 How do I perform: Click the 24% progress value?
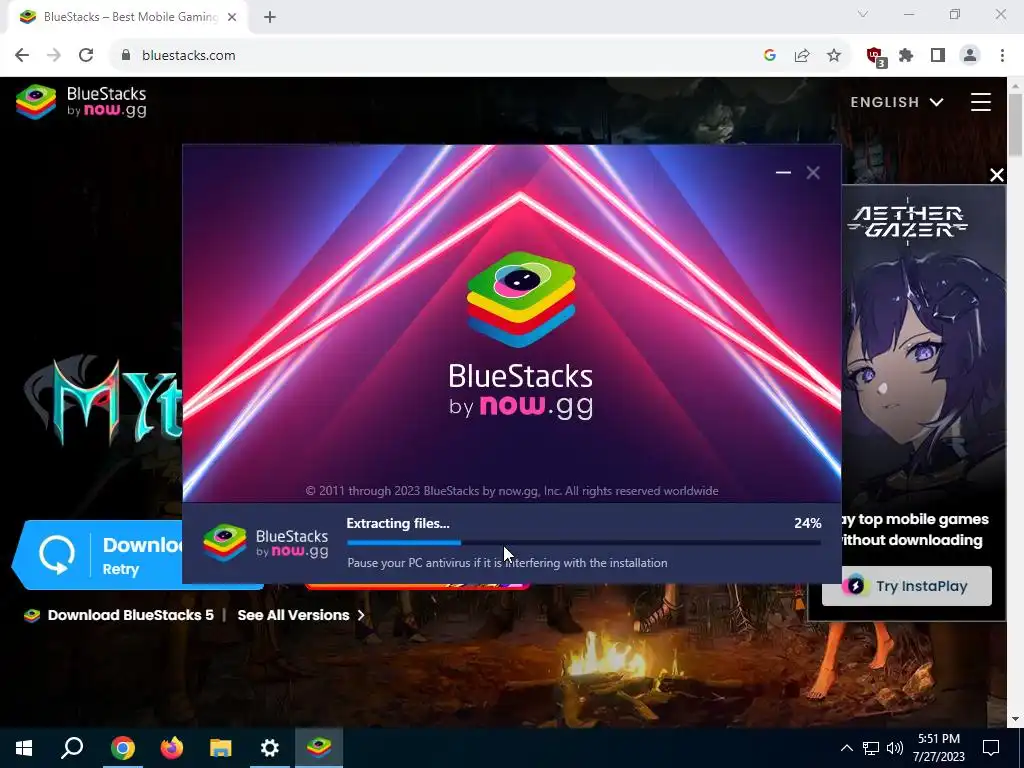tap(808, 523)
